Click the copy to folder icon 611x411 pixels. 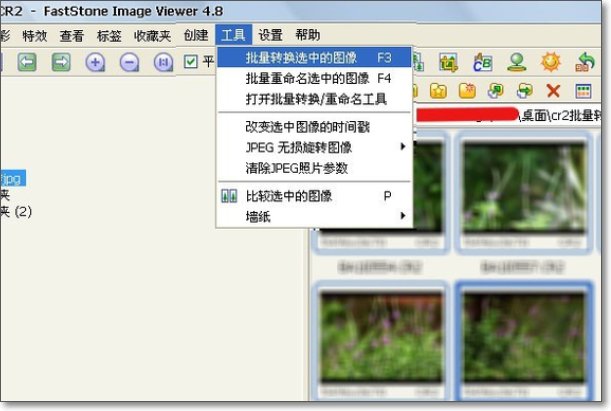click(496, 91)
